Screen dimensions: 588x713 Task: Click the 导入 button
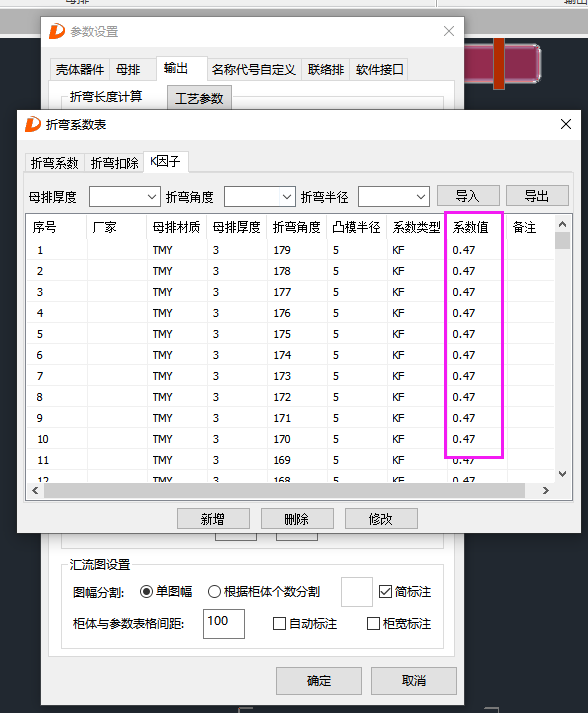[x=468, y=196]
